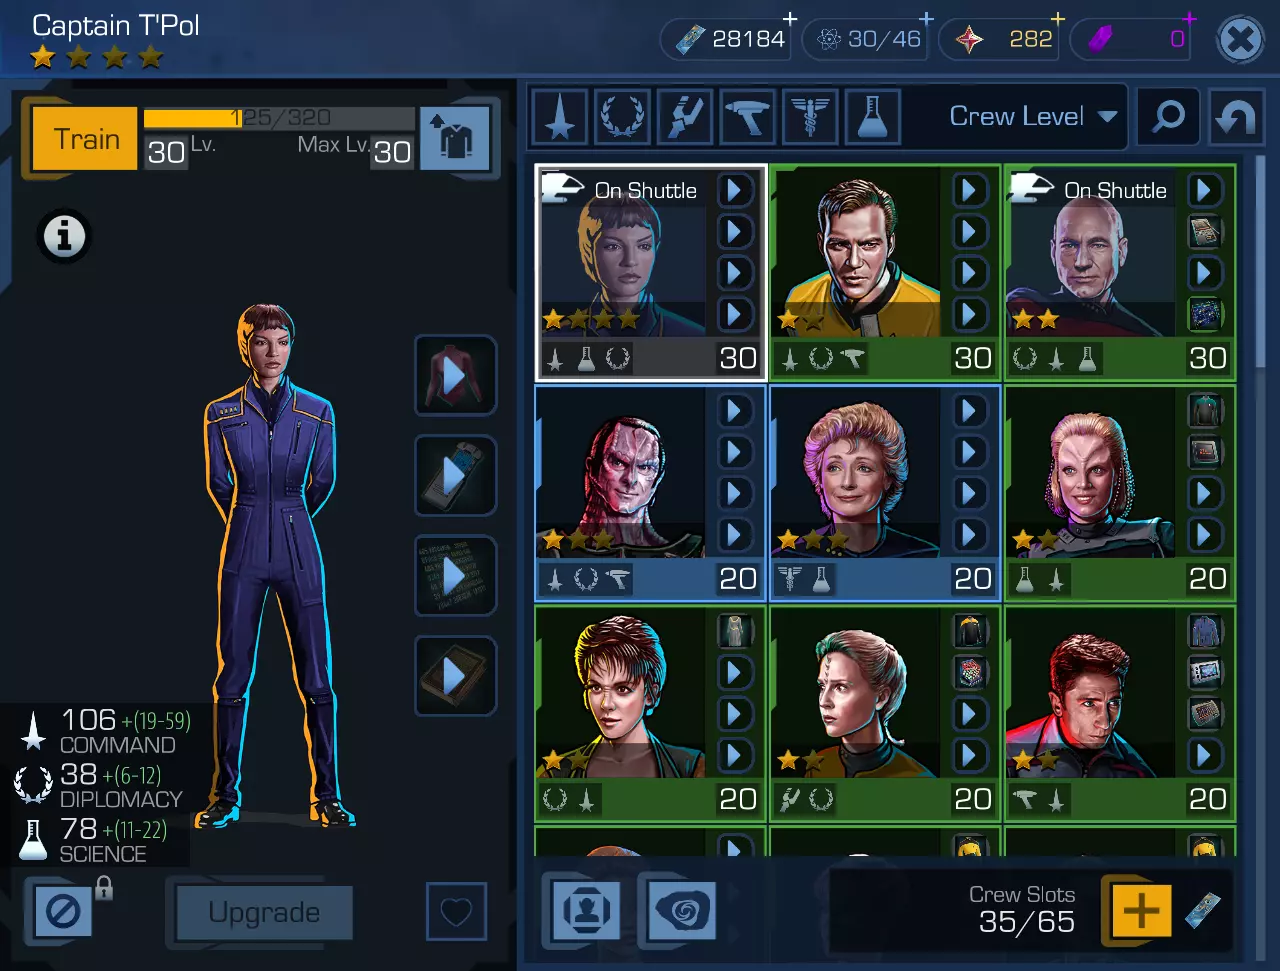
Task: Filter crew by Command skill icon
Action: pyautogui.click(x=559, y=117)
